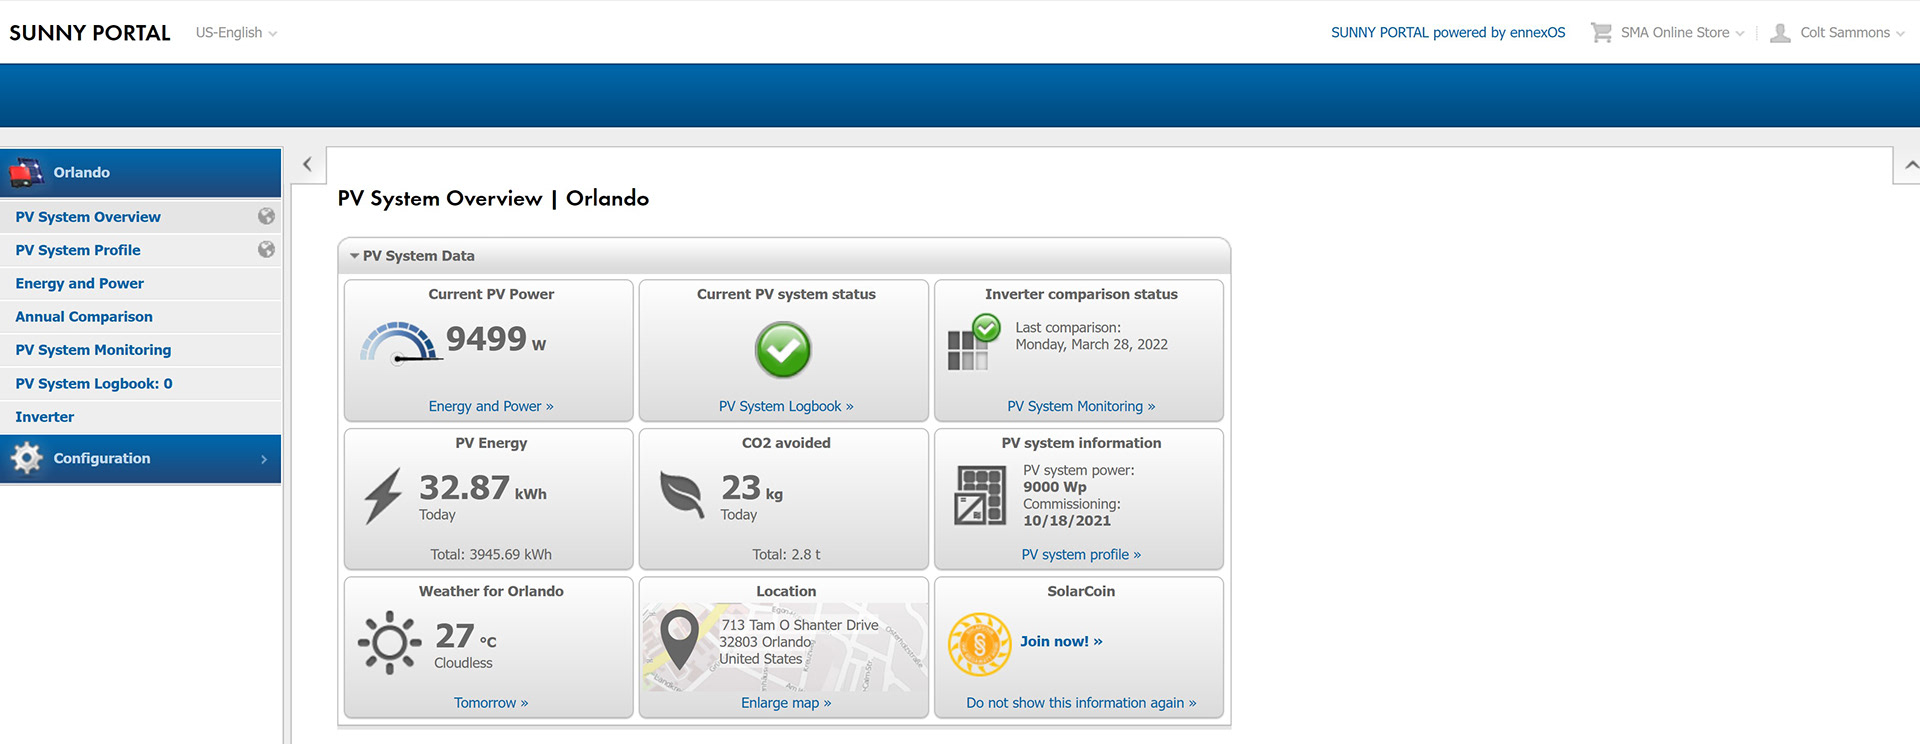Click the sun weather icon
This screenshot has width=1920, height=744.
pos(390,642)
